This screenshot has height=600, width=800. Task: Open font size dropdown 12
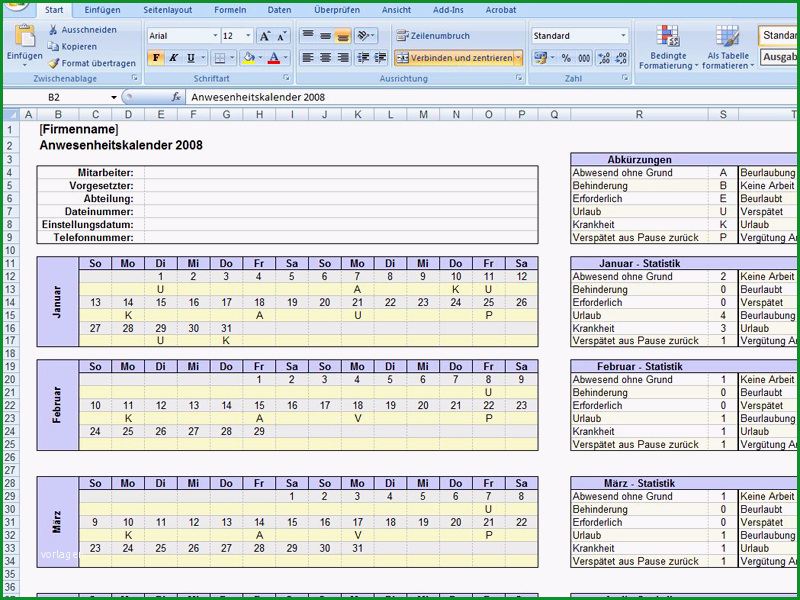(x=248, y=36)
